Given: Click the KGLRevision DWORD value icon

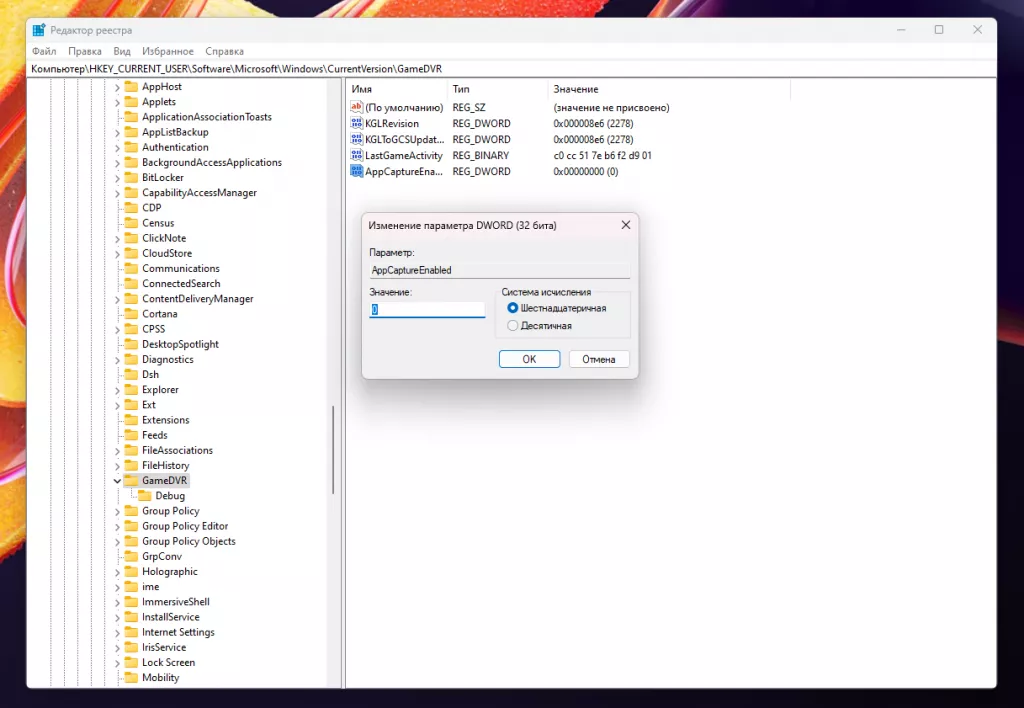Looking at the screenshot, I should click(x=356, y=123).
